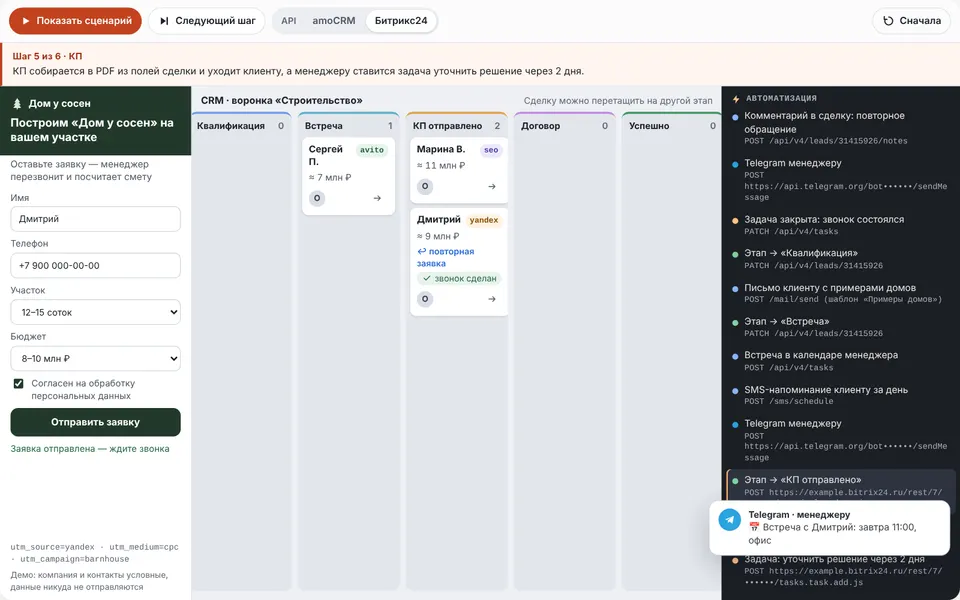Viewport: 960px width, 600px height.
Task: Click the seo tag on the Марина В. card
Action: (491, 150)
